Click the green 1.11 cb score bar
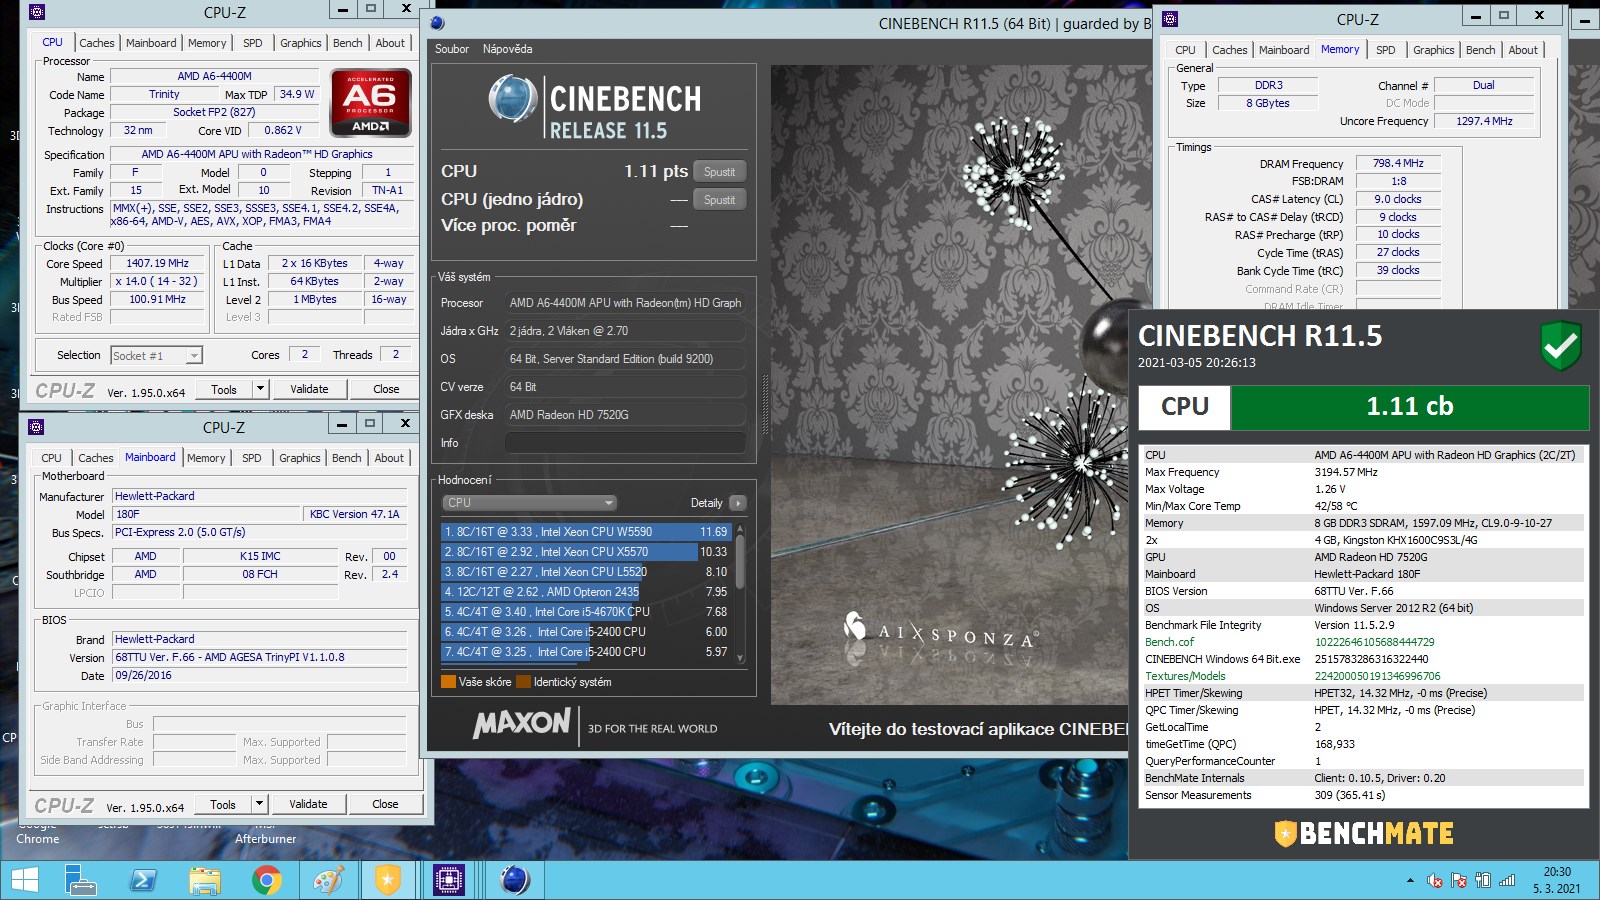 click(1410, 407)
